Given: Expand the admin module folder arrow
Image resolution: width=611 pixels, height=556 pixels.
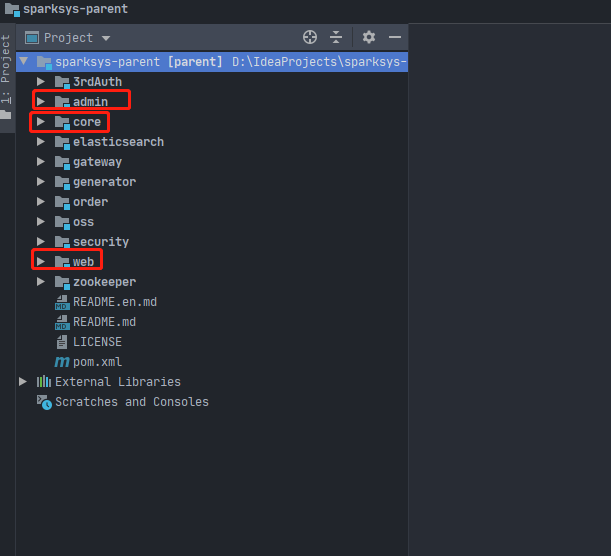Looking at the screenshot, I should point(41,102).
